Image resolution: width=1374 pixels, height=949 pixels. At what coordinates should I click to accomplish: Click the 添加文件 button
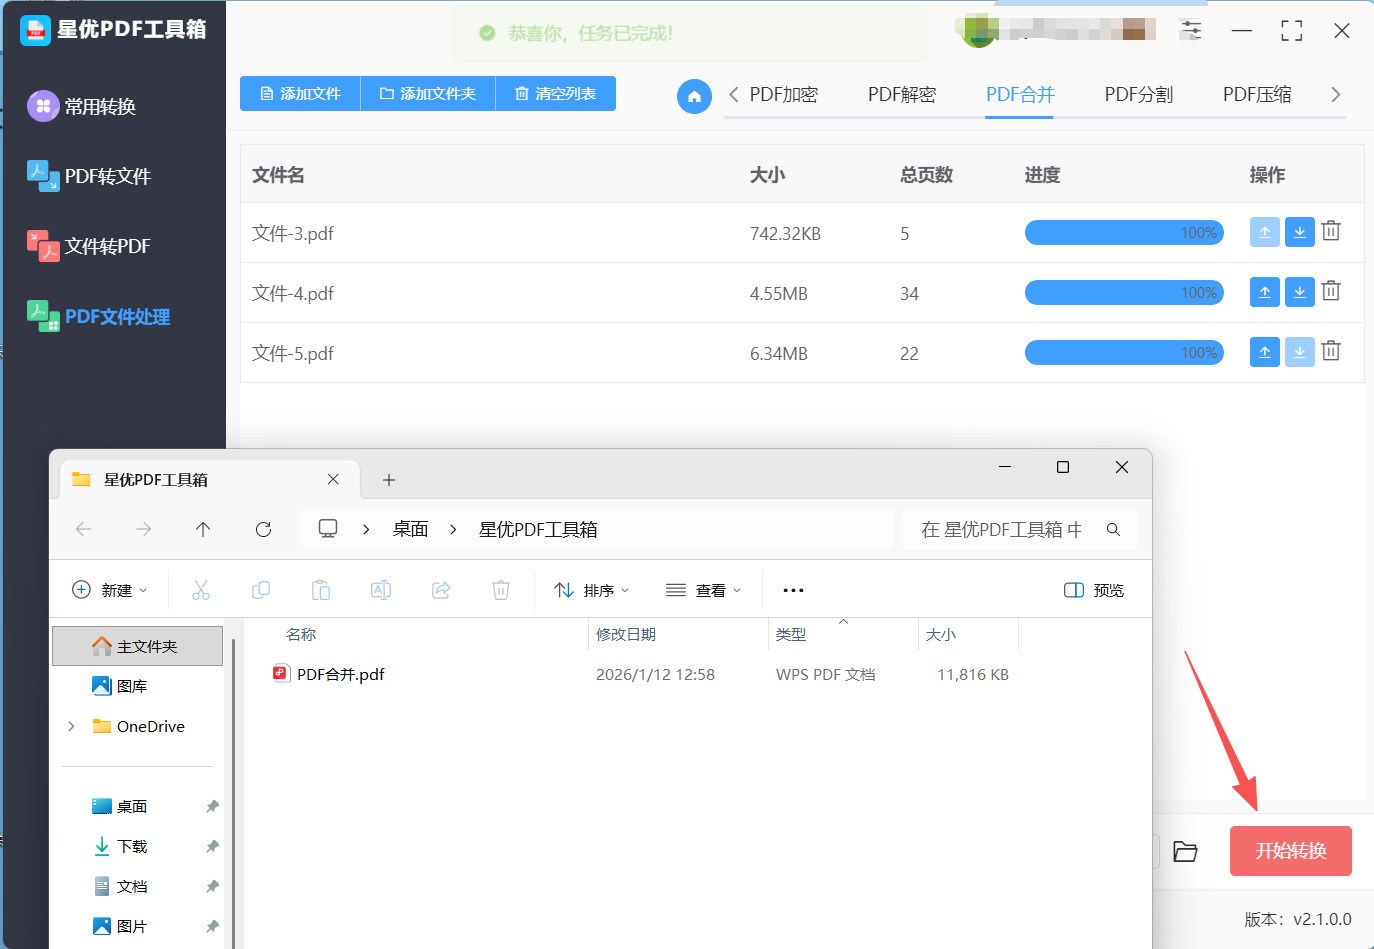point(300,94)
